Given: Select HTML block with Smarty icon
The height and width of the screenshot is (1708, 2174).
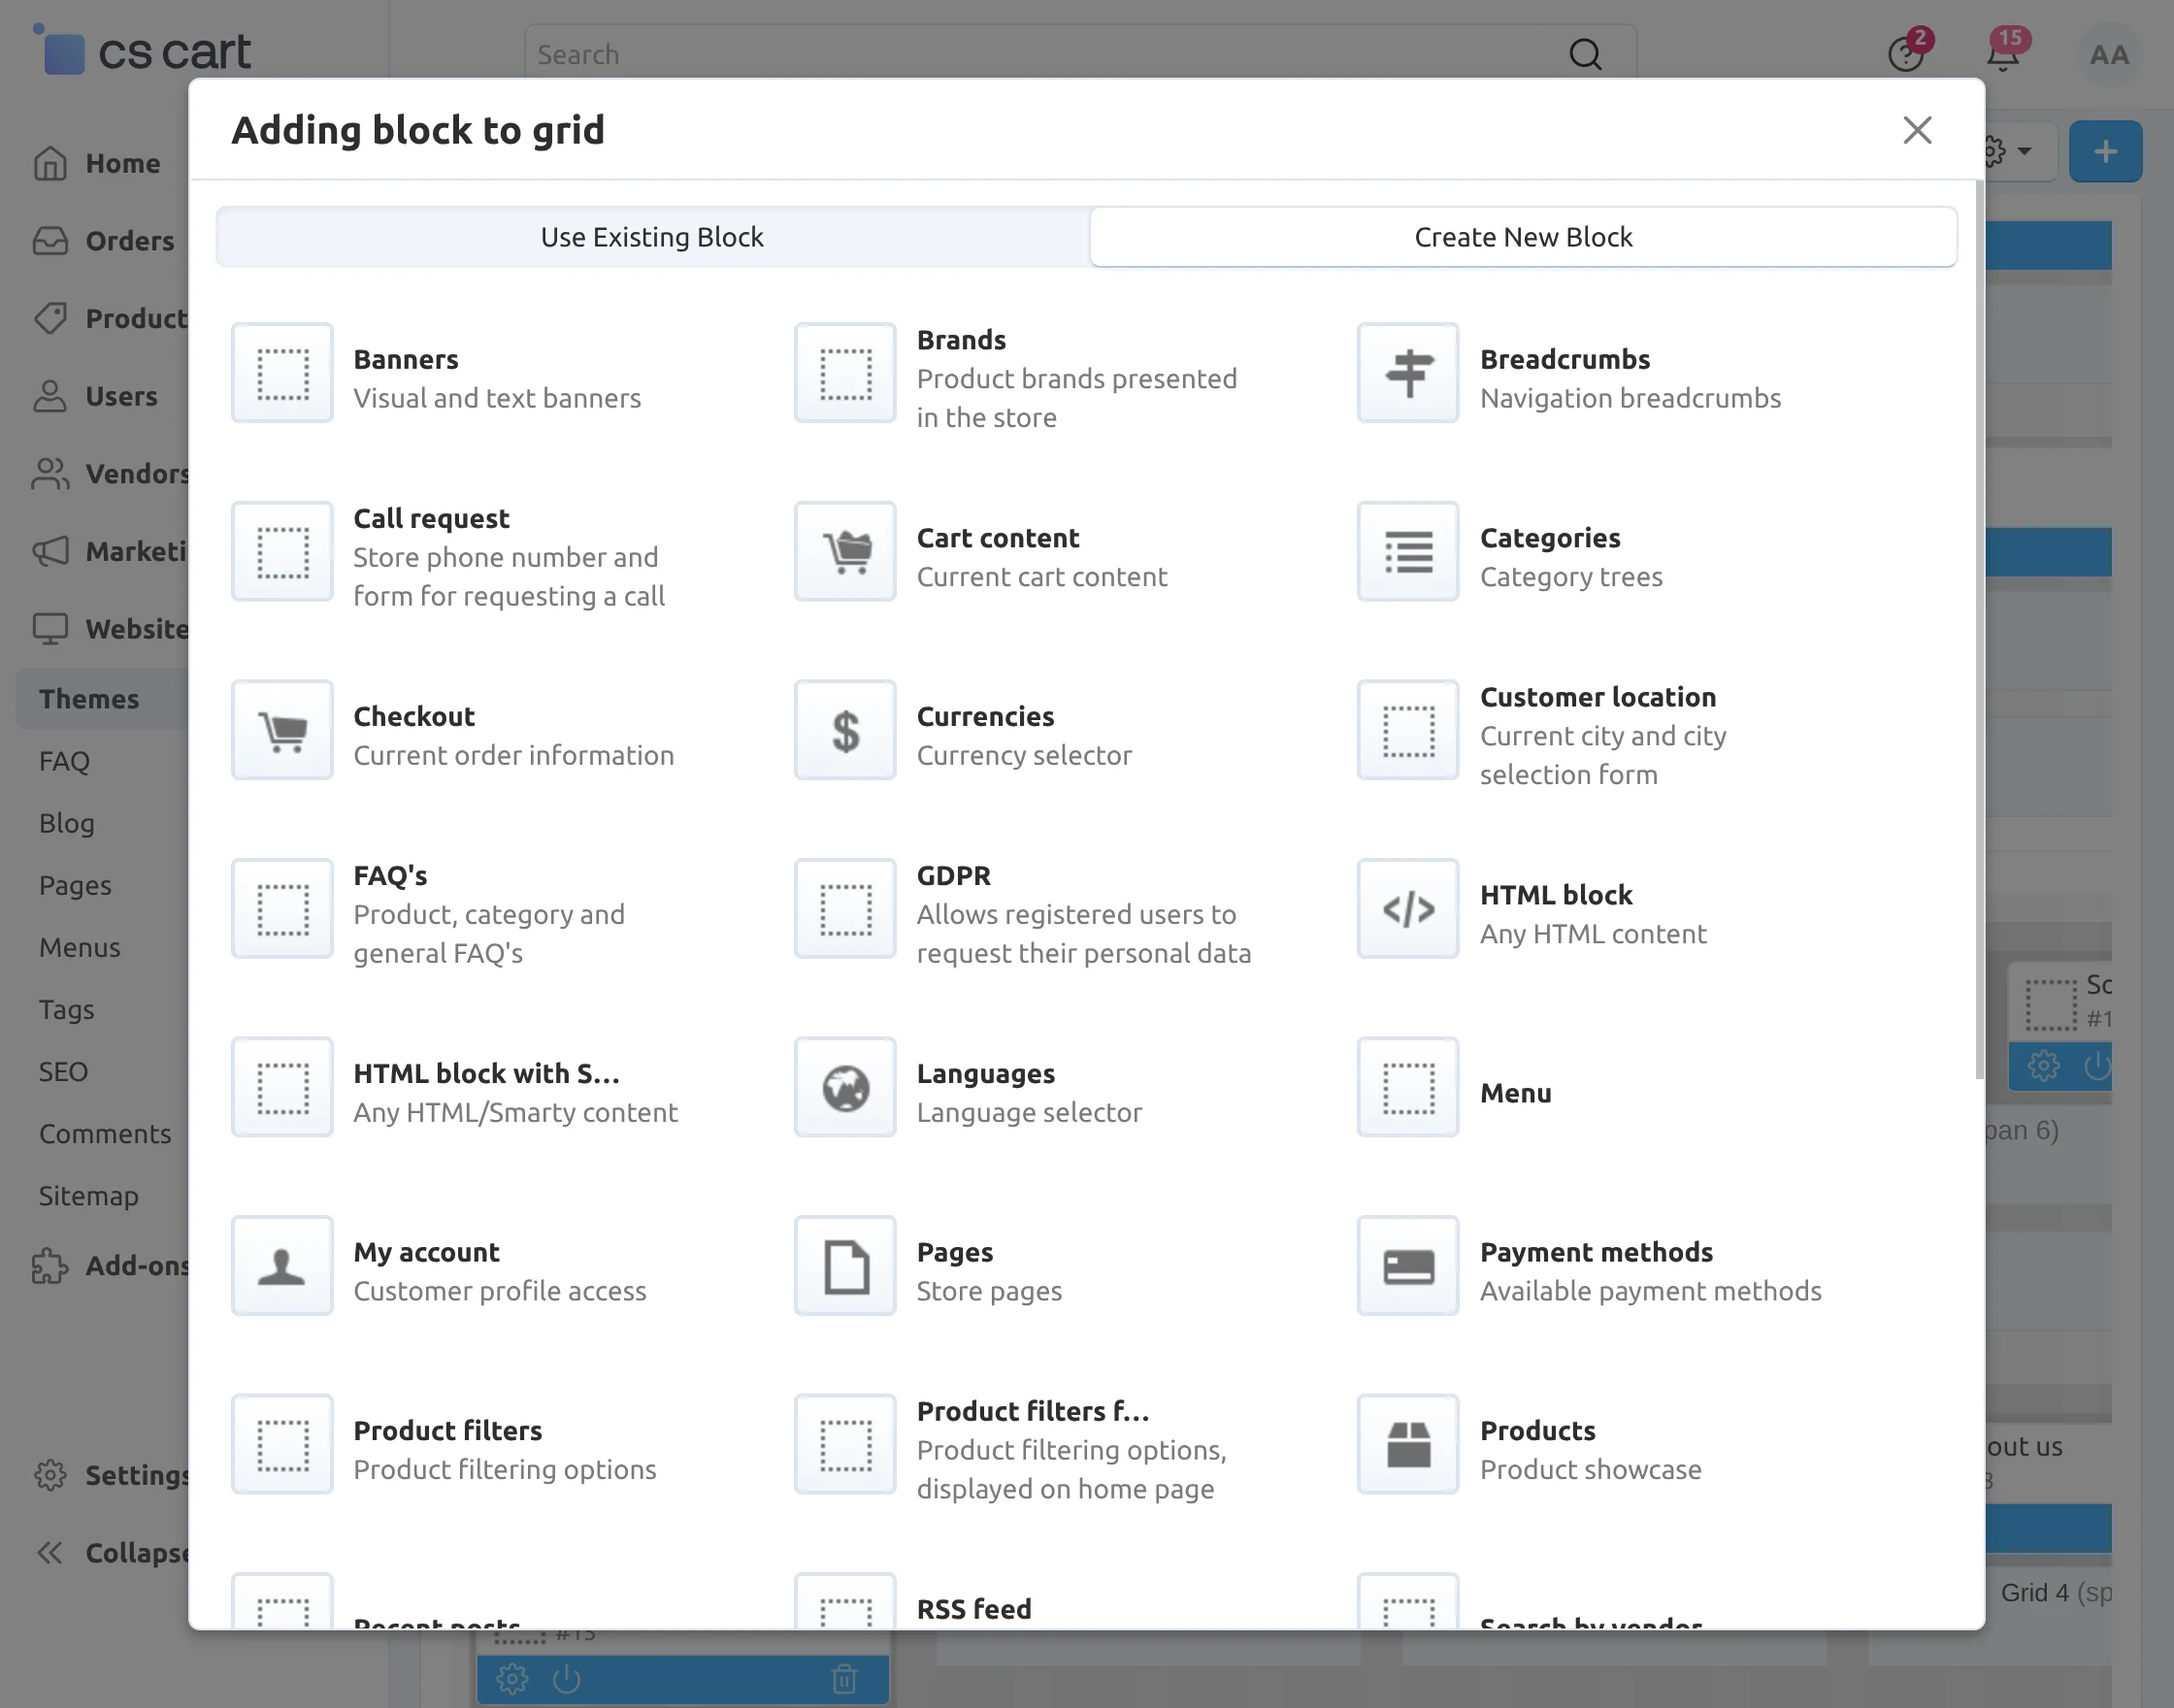Looking at the screenshot, I should 282,1087.
